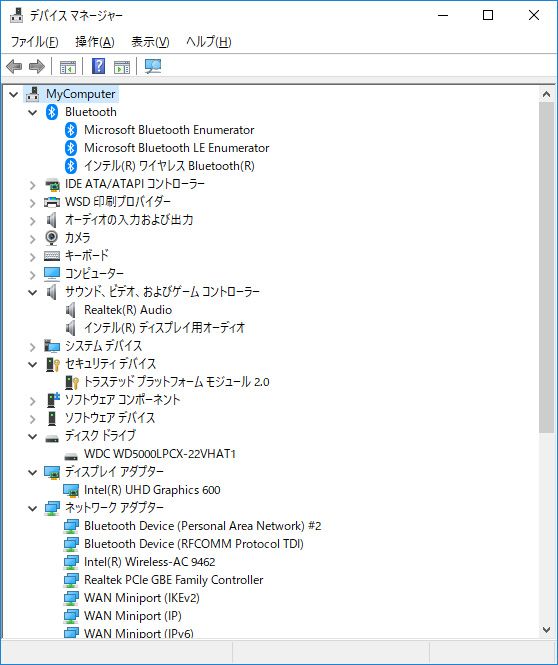Screen dimensions: 558x665
Task: Expand the ソフトウェア コンポーネント category
Action: point(33,400)
